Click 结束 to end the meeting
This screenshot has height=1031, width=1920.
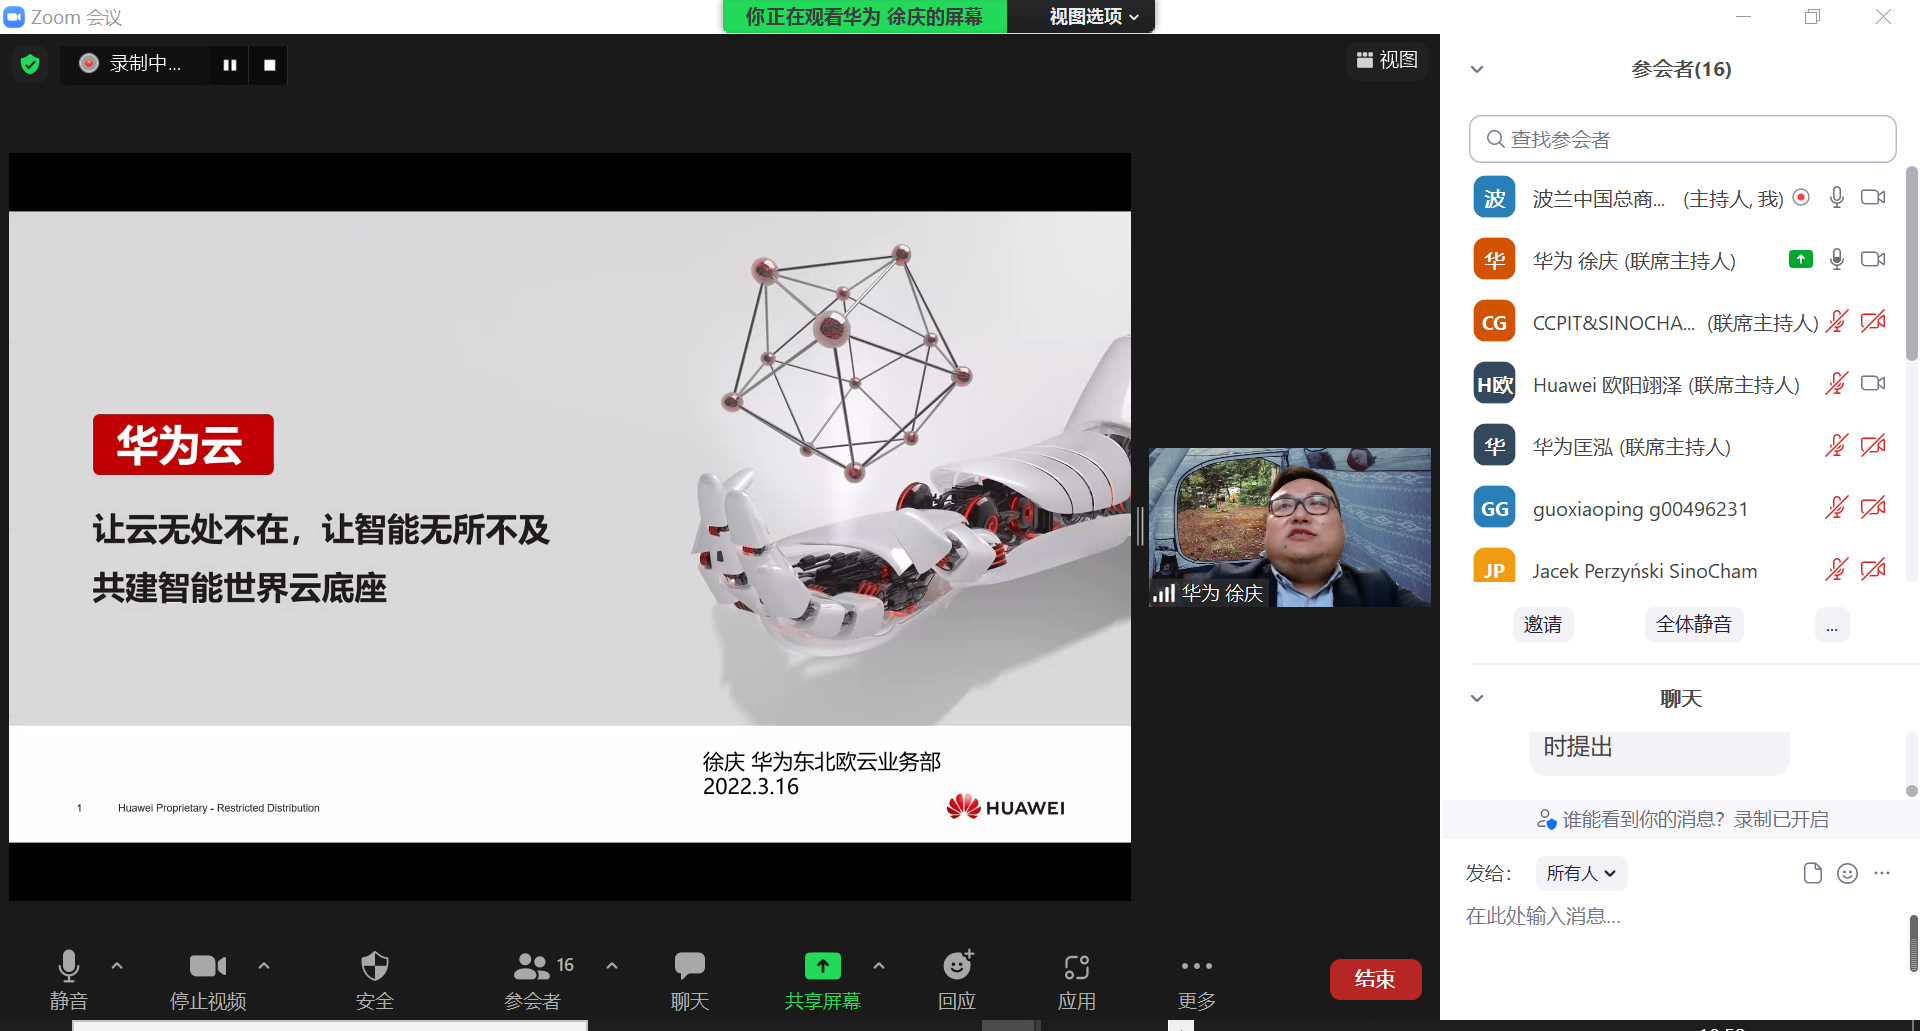pos(1375,979)
